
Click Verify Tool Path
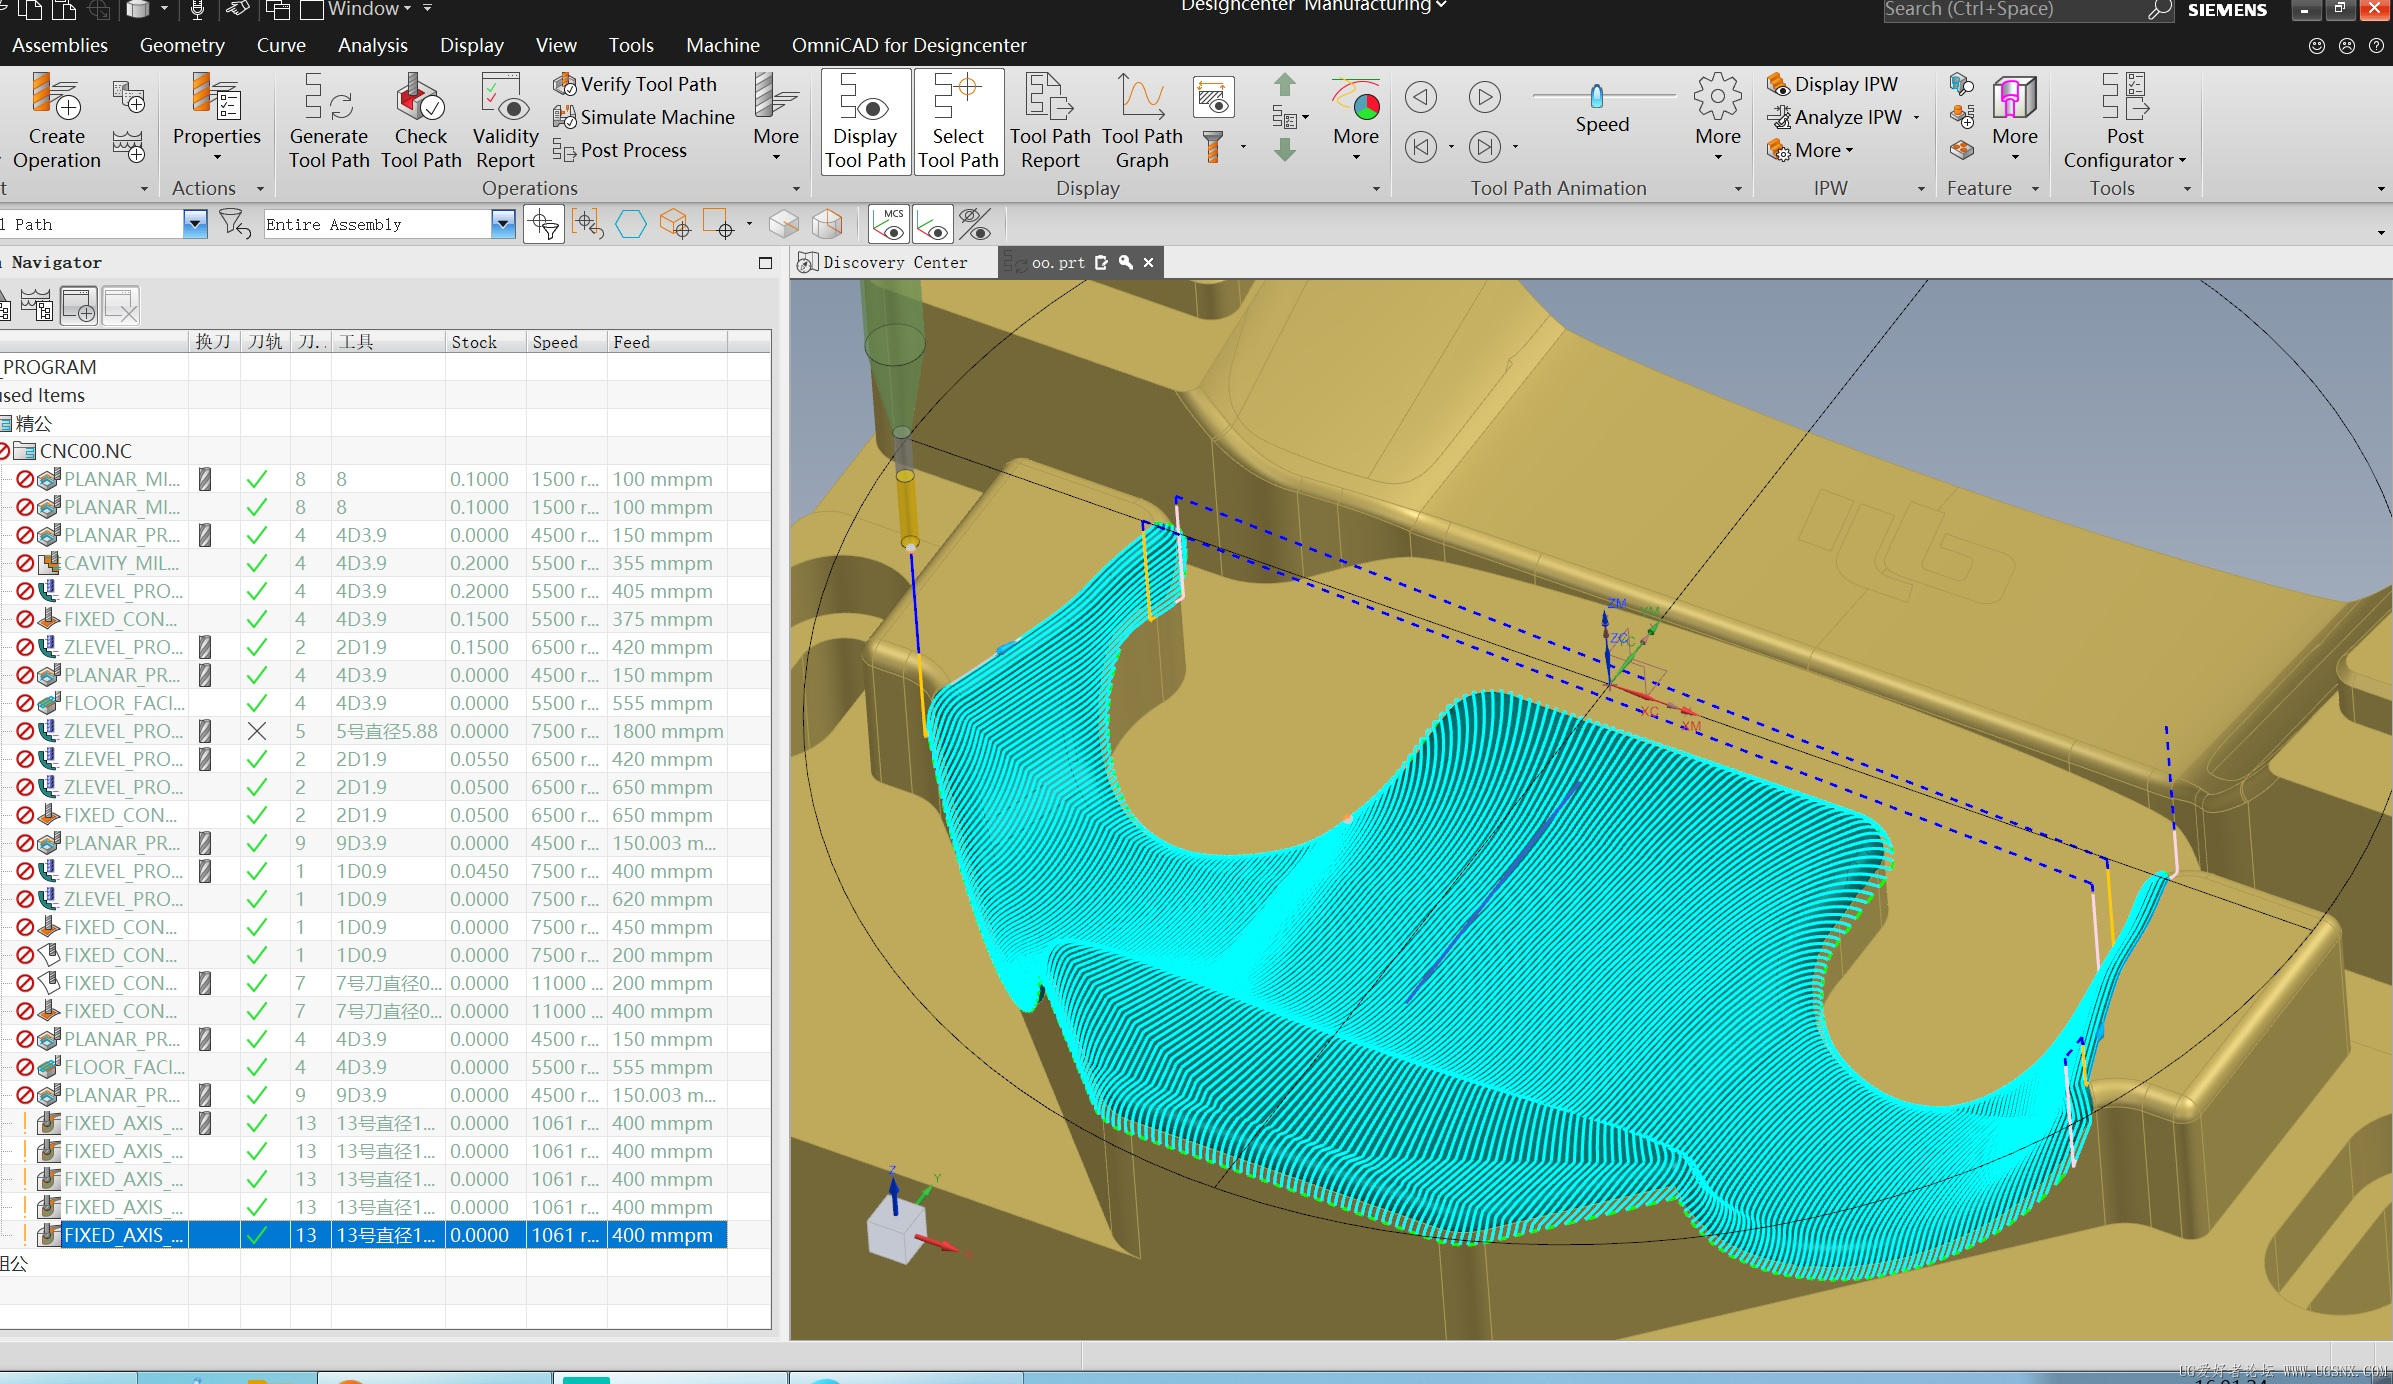635,84
